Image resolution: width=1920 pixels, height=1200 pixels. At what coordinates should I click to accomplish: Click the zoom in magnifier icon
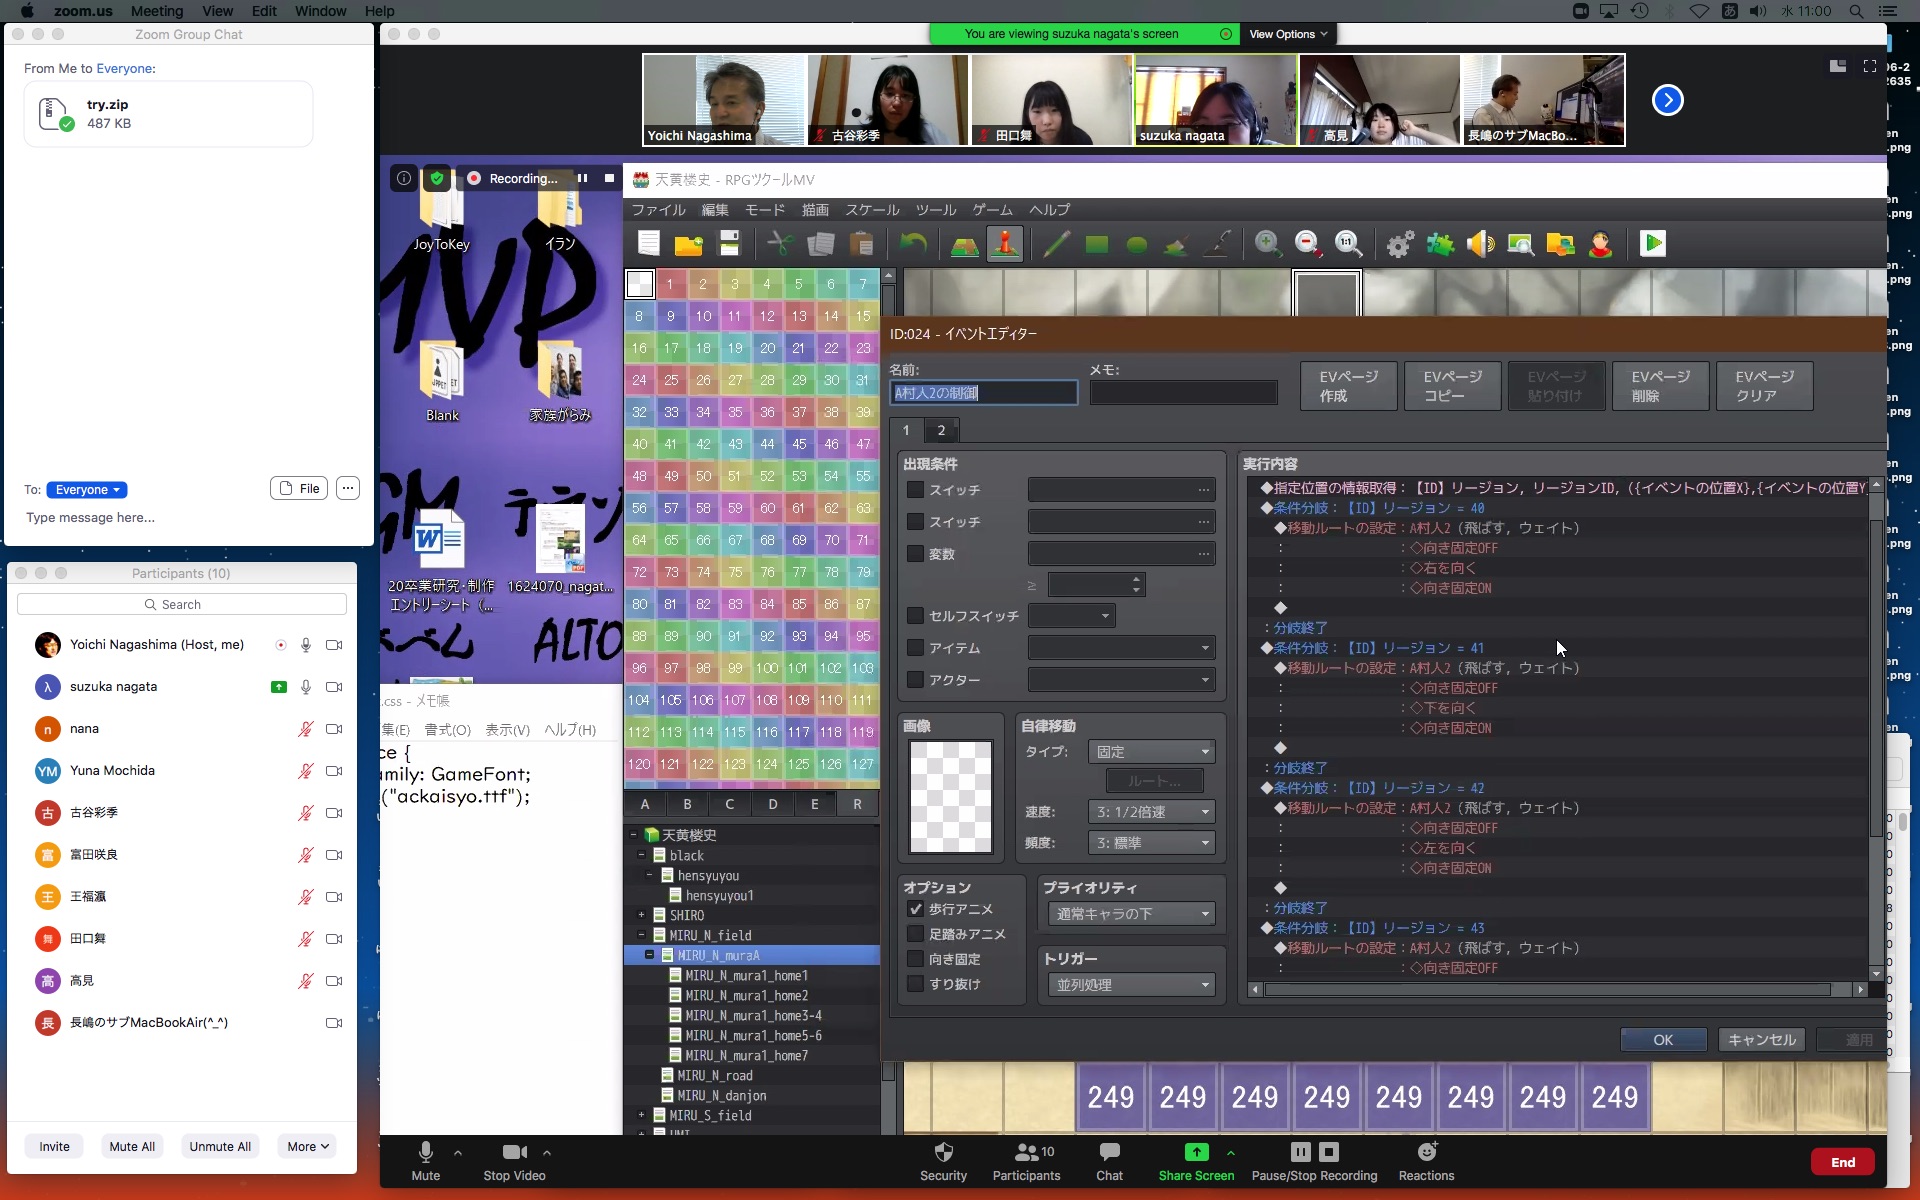pos(1267,244)
